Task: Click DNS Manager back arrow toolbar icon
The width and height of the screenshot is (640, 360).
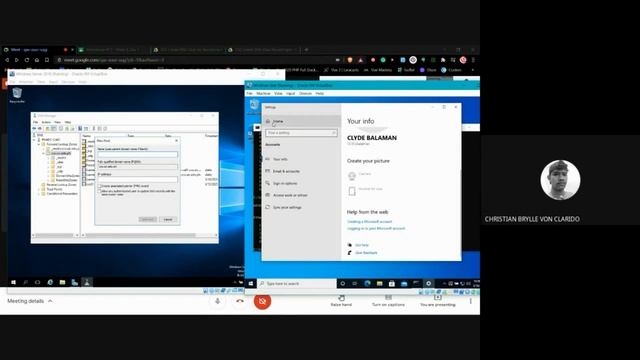Action: coord(34,128)
